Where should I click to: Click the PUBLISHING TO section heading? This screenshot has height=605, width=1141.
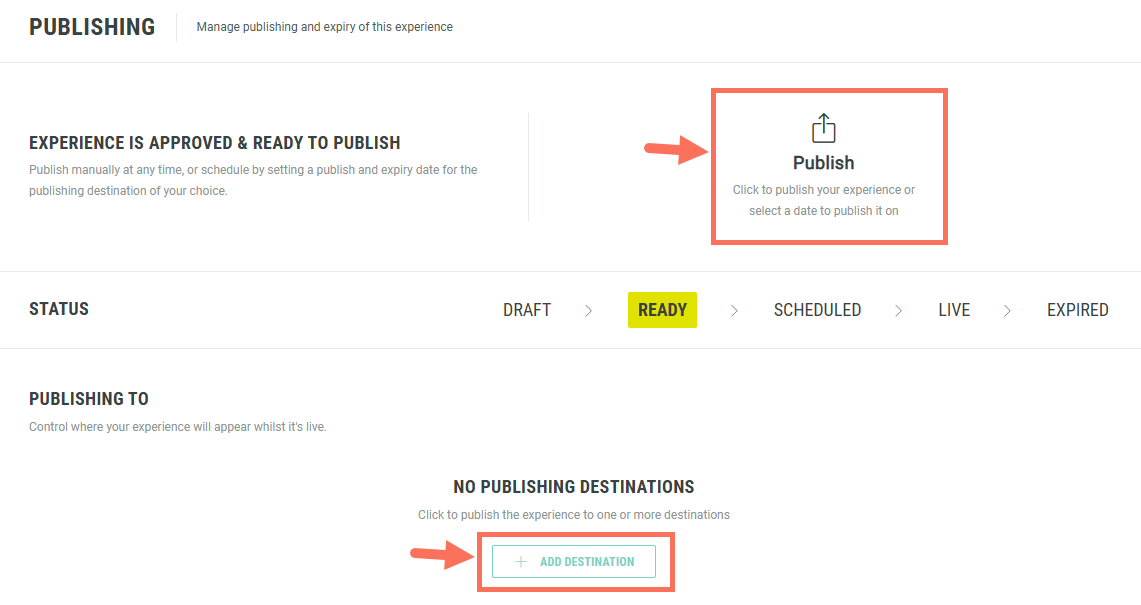(89, 399)
